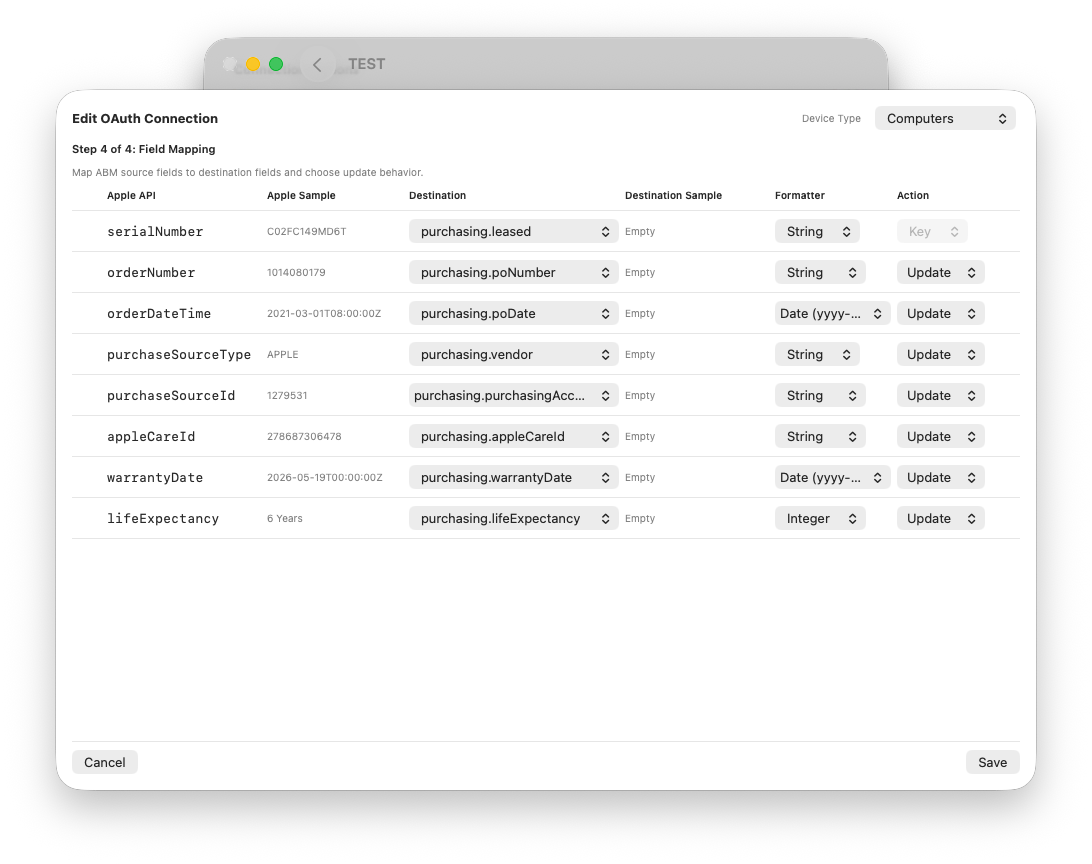Click the serialNumber API field name
This screenshot has width=1092, height=864.
pos(155,232)
